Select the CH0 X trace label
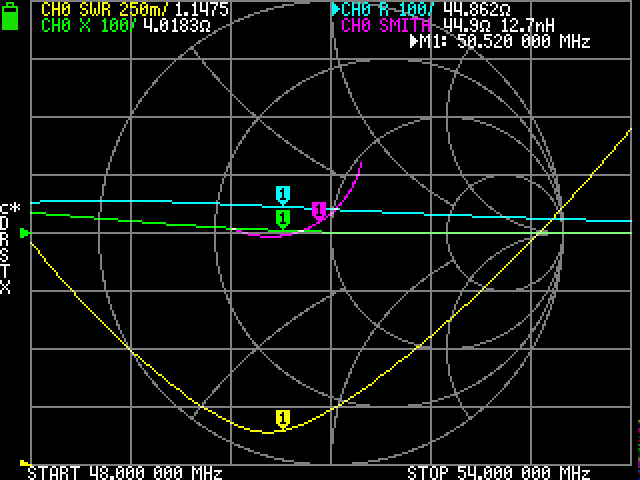Screen dimensions: 640x480 pyautogui.click(x=89, y=25)
